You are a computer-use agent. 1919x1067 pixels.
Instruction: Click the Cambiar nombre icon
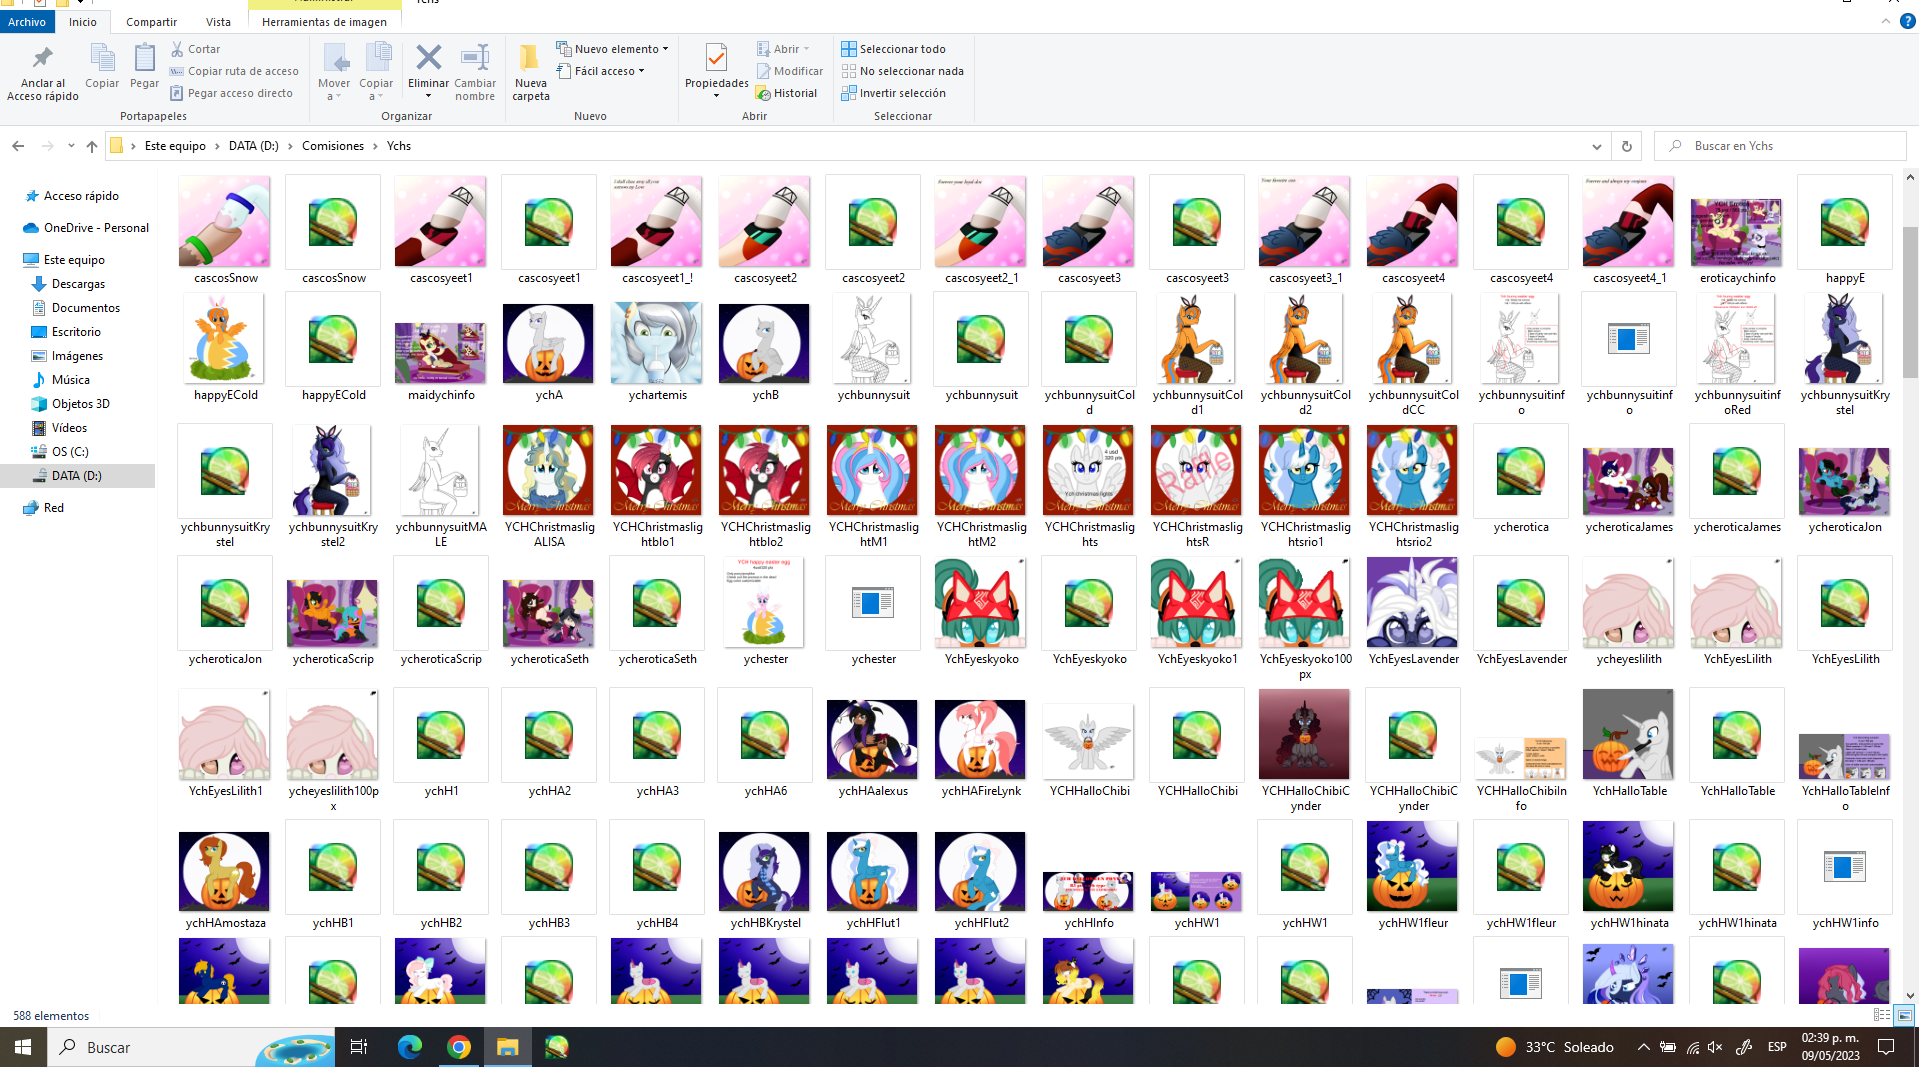475,58
